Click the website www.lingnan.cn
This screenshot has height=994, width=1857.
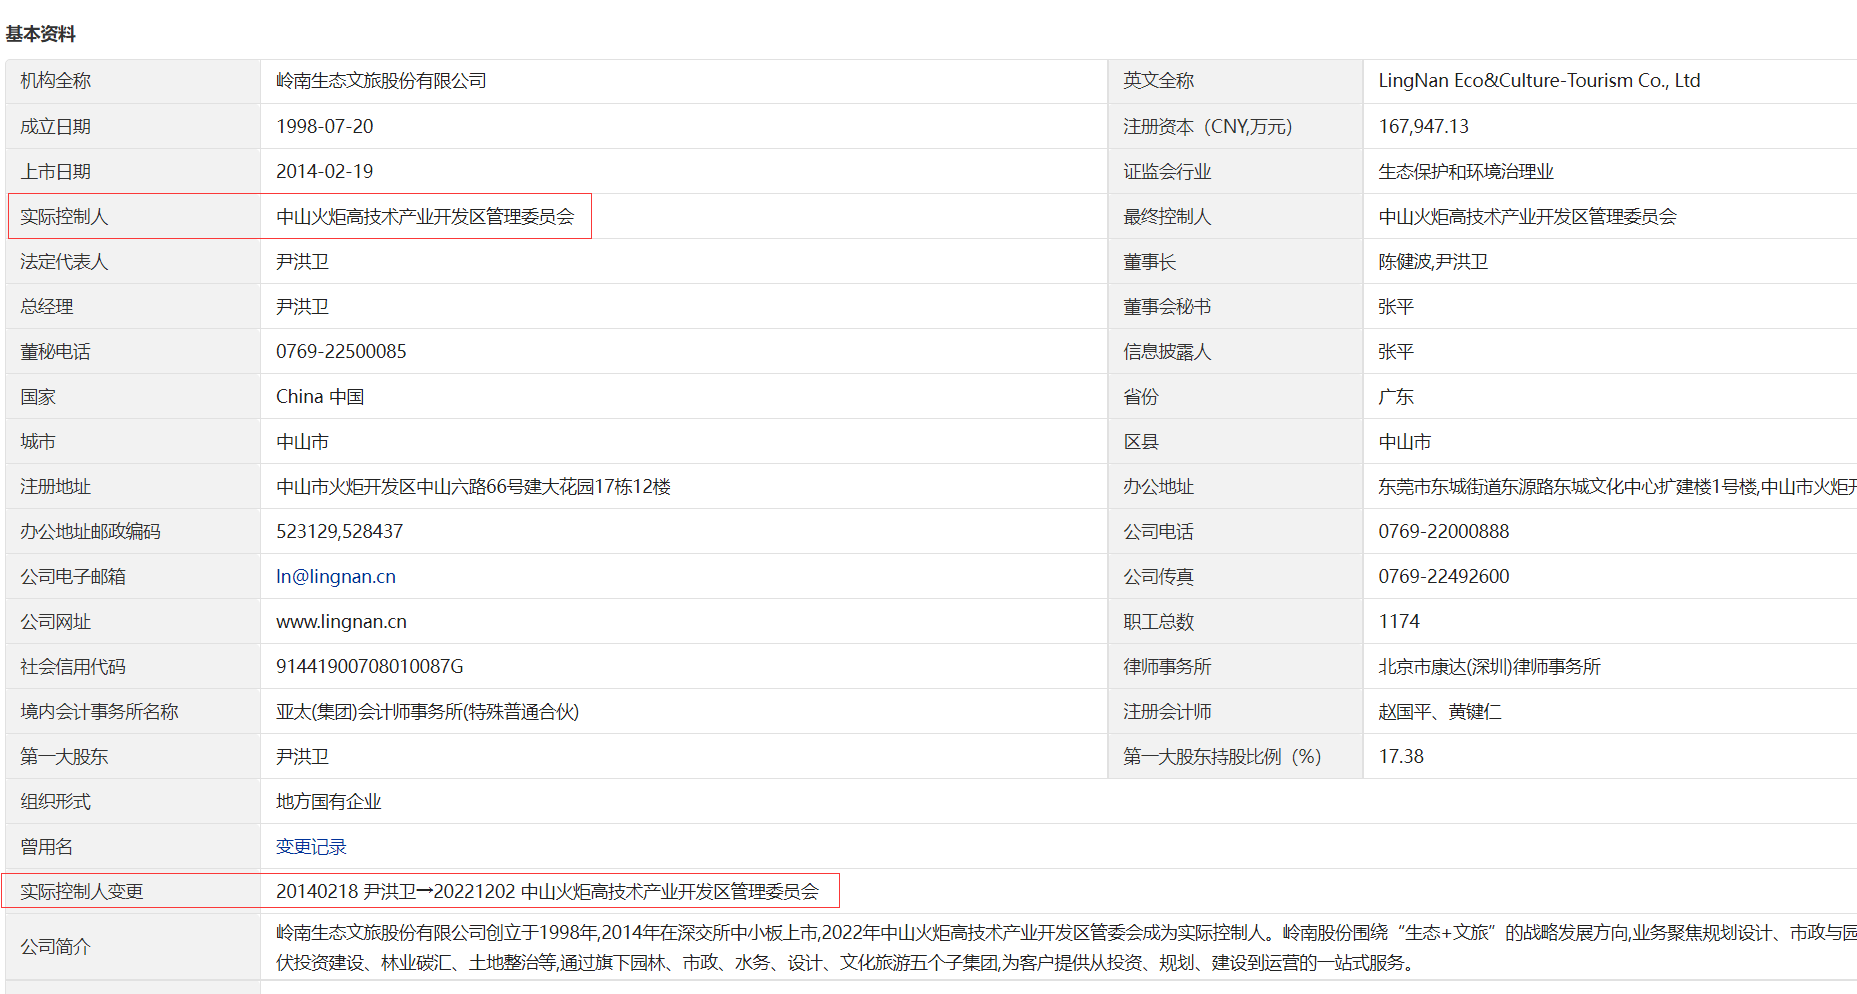click(x=341, y=622)
